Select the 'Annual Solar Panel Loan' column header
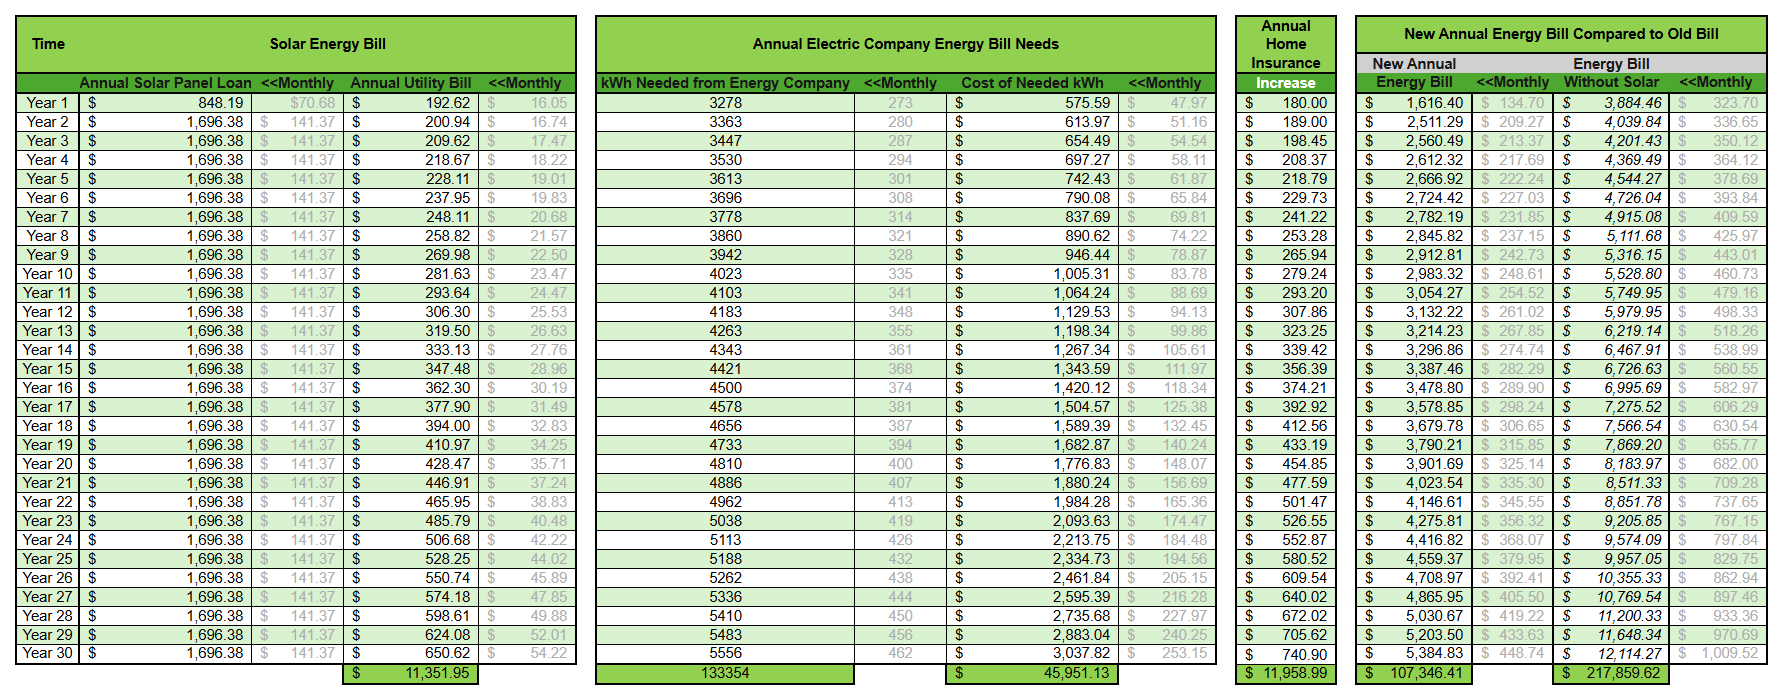The width and height of the screenshot is (1783, 694). [x=165, y=83]
